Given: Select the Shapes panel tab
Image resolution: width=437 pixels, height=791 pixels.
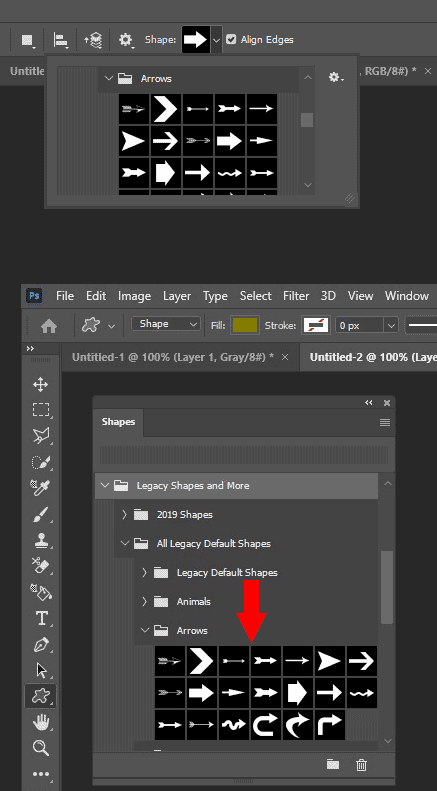Looking at the screenshot, I should (118, 422).
